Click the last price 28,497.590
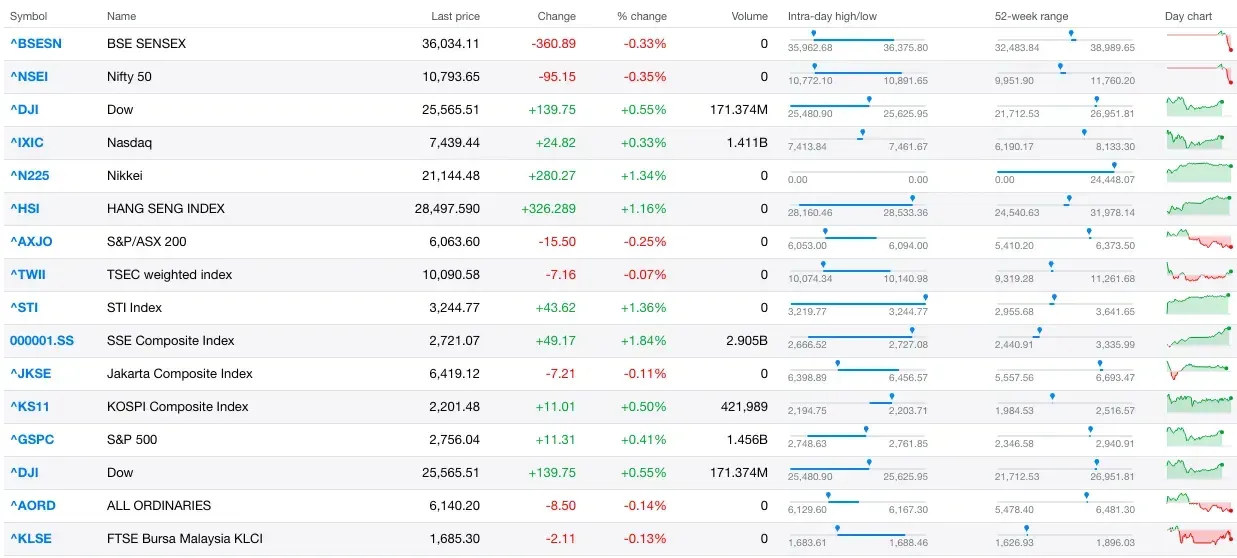 point(448,209)
